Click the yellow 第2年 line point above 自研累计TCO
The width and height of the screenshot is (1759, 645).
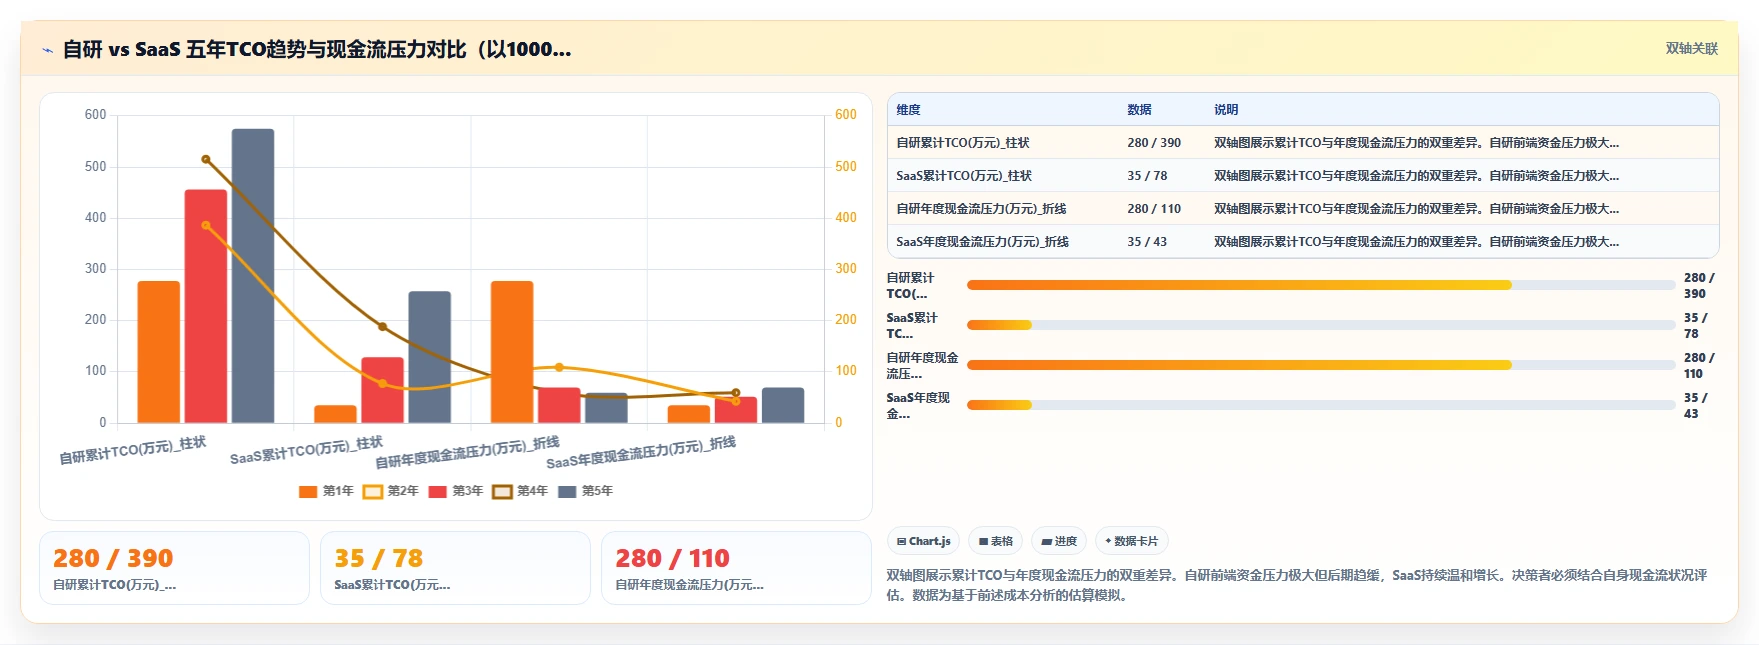coord(206,226)
